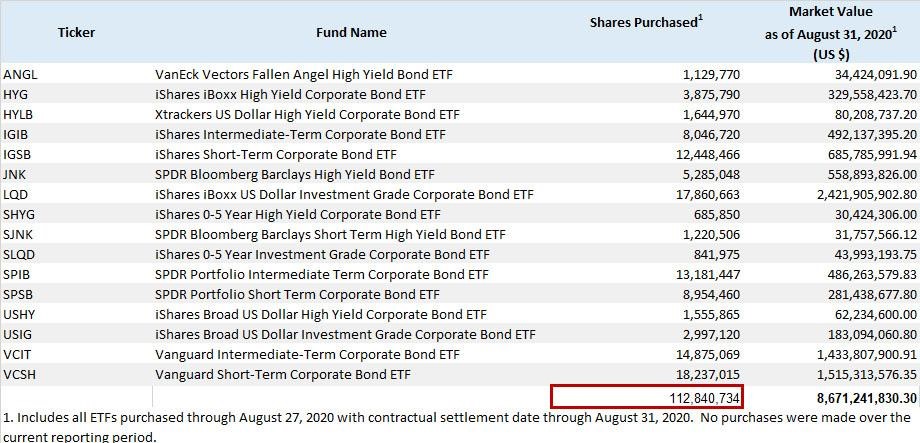The height and width of the screenshot is (443, 920).
Task: Select SPDR Bloomberg Barclays High Yield Bond ETF
Action: (x=295, y=174)
